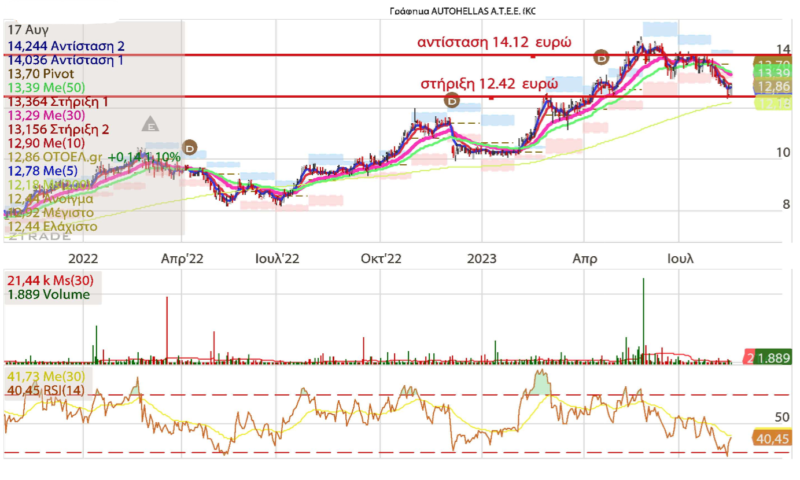Click the triangular E event marker
This screenshot has height=480, width=800.
point(152,125)
